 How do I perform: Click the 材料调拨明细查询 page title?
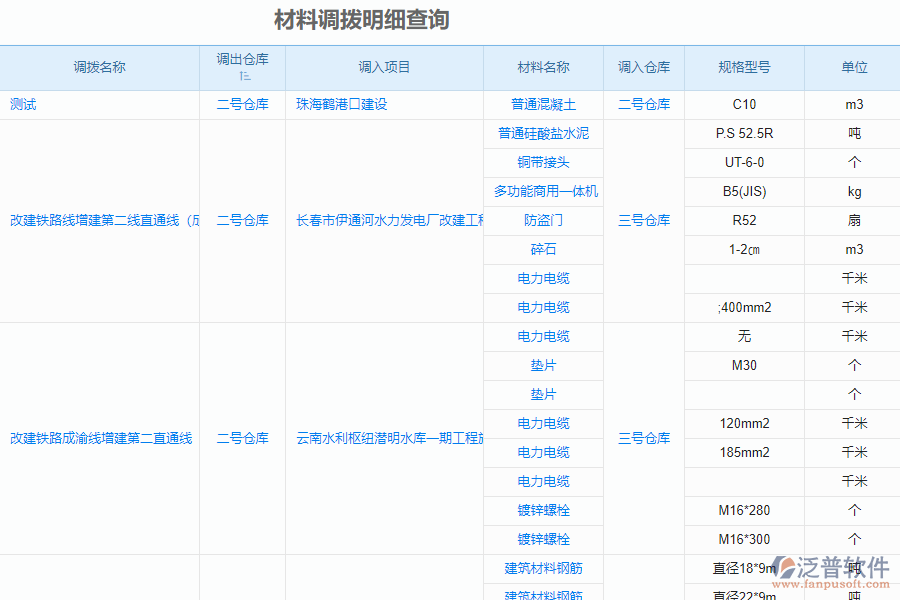coord(359,18)
